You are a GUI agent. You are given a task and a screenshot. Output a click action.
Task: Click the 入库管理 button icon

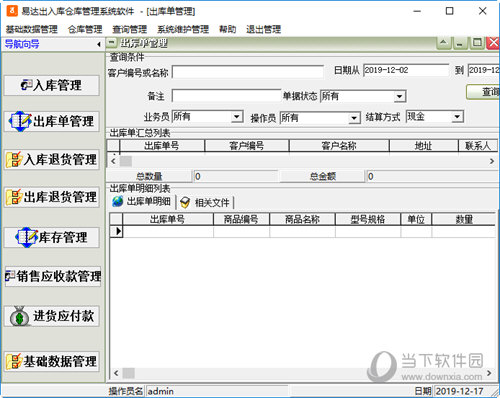coord(26,85)
